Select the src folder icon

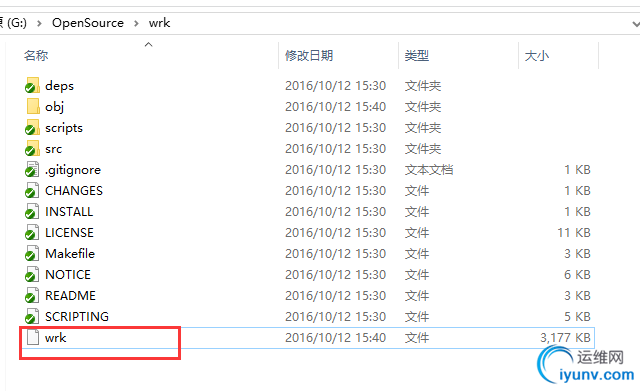click(x=32, y=149)
